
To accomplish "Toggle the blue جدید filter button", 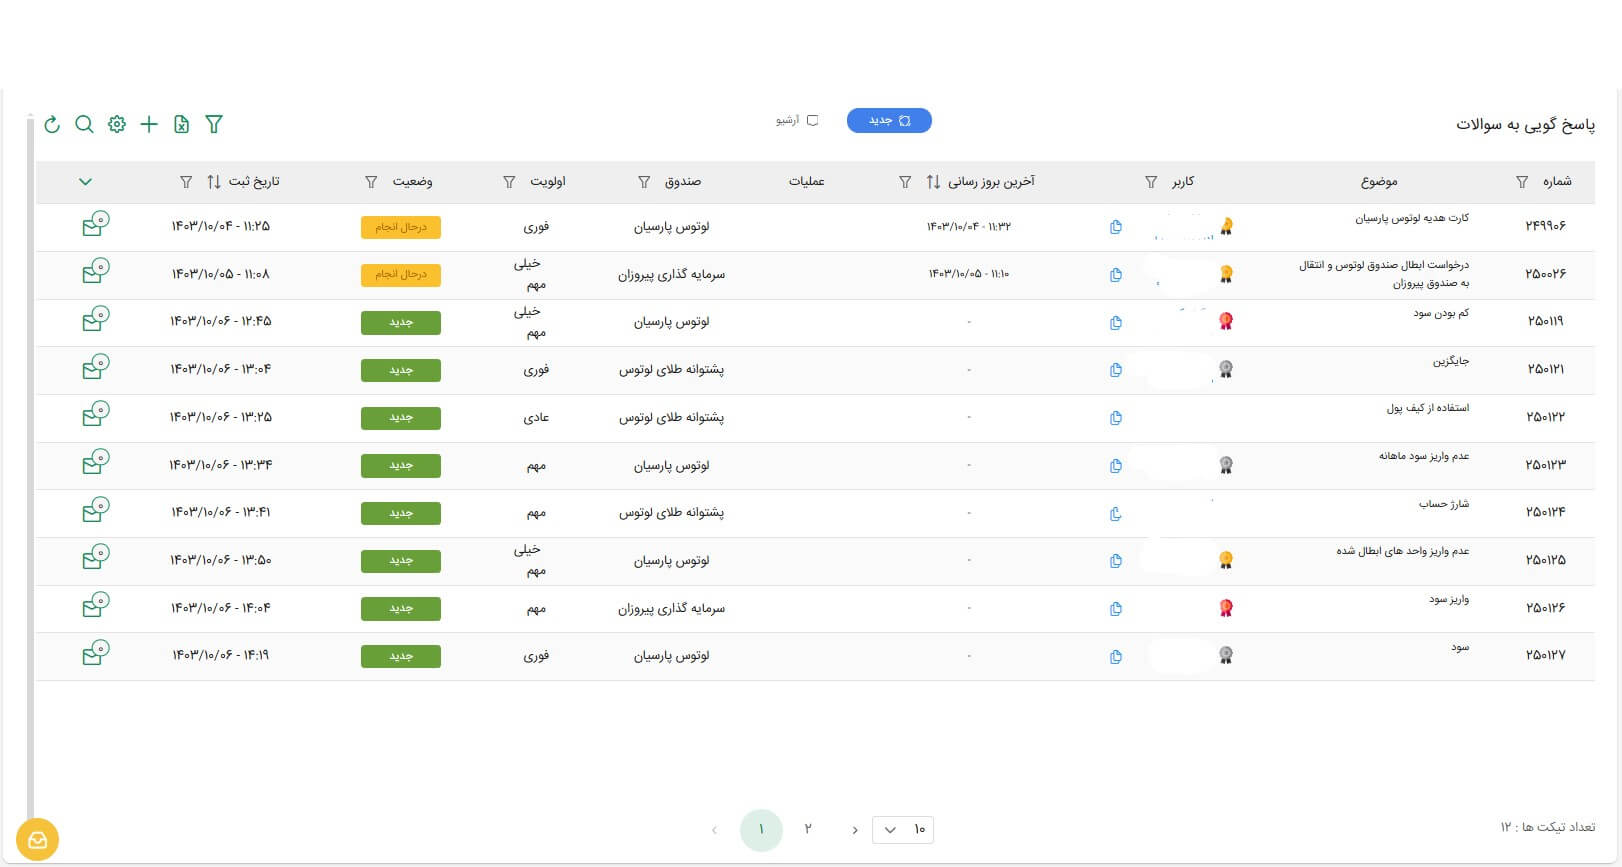I will (889, 121).
